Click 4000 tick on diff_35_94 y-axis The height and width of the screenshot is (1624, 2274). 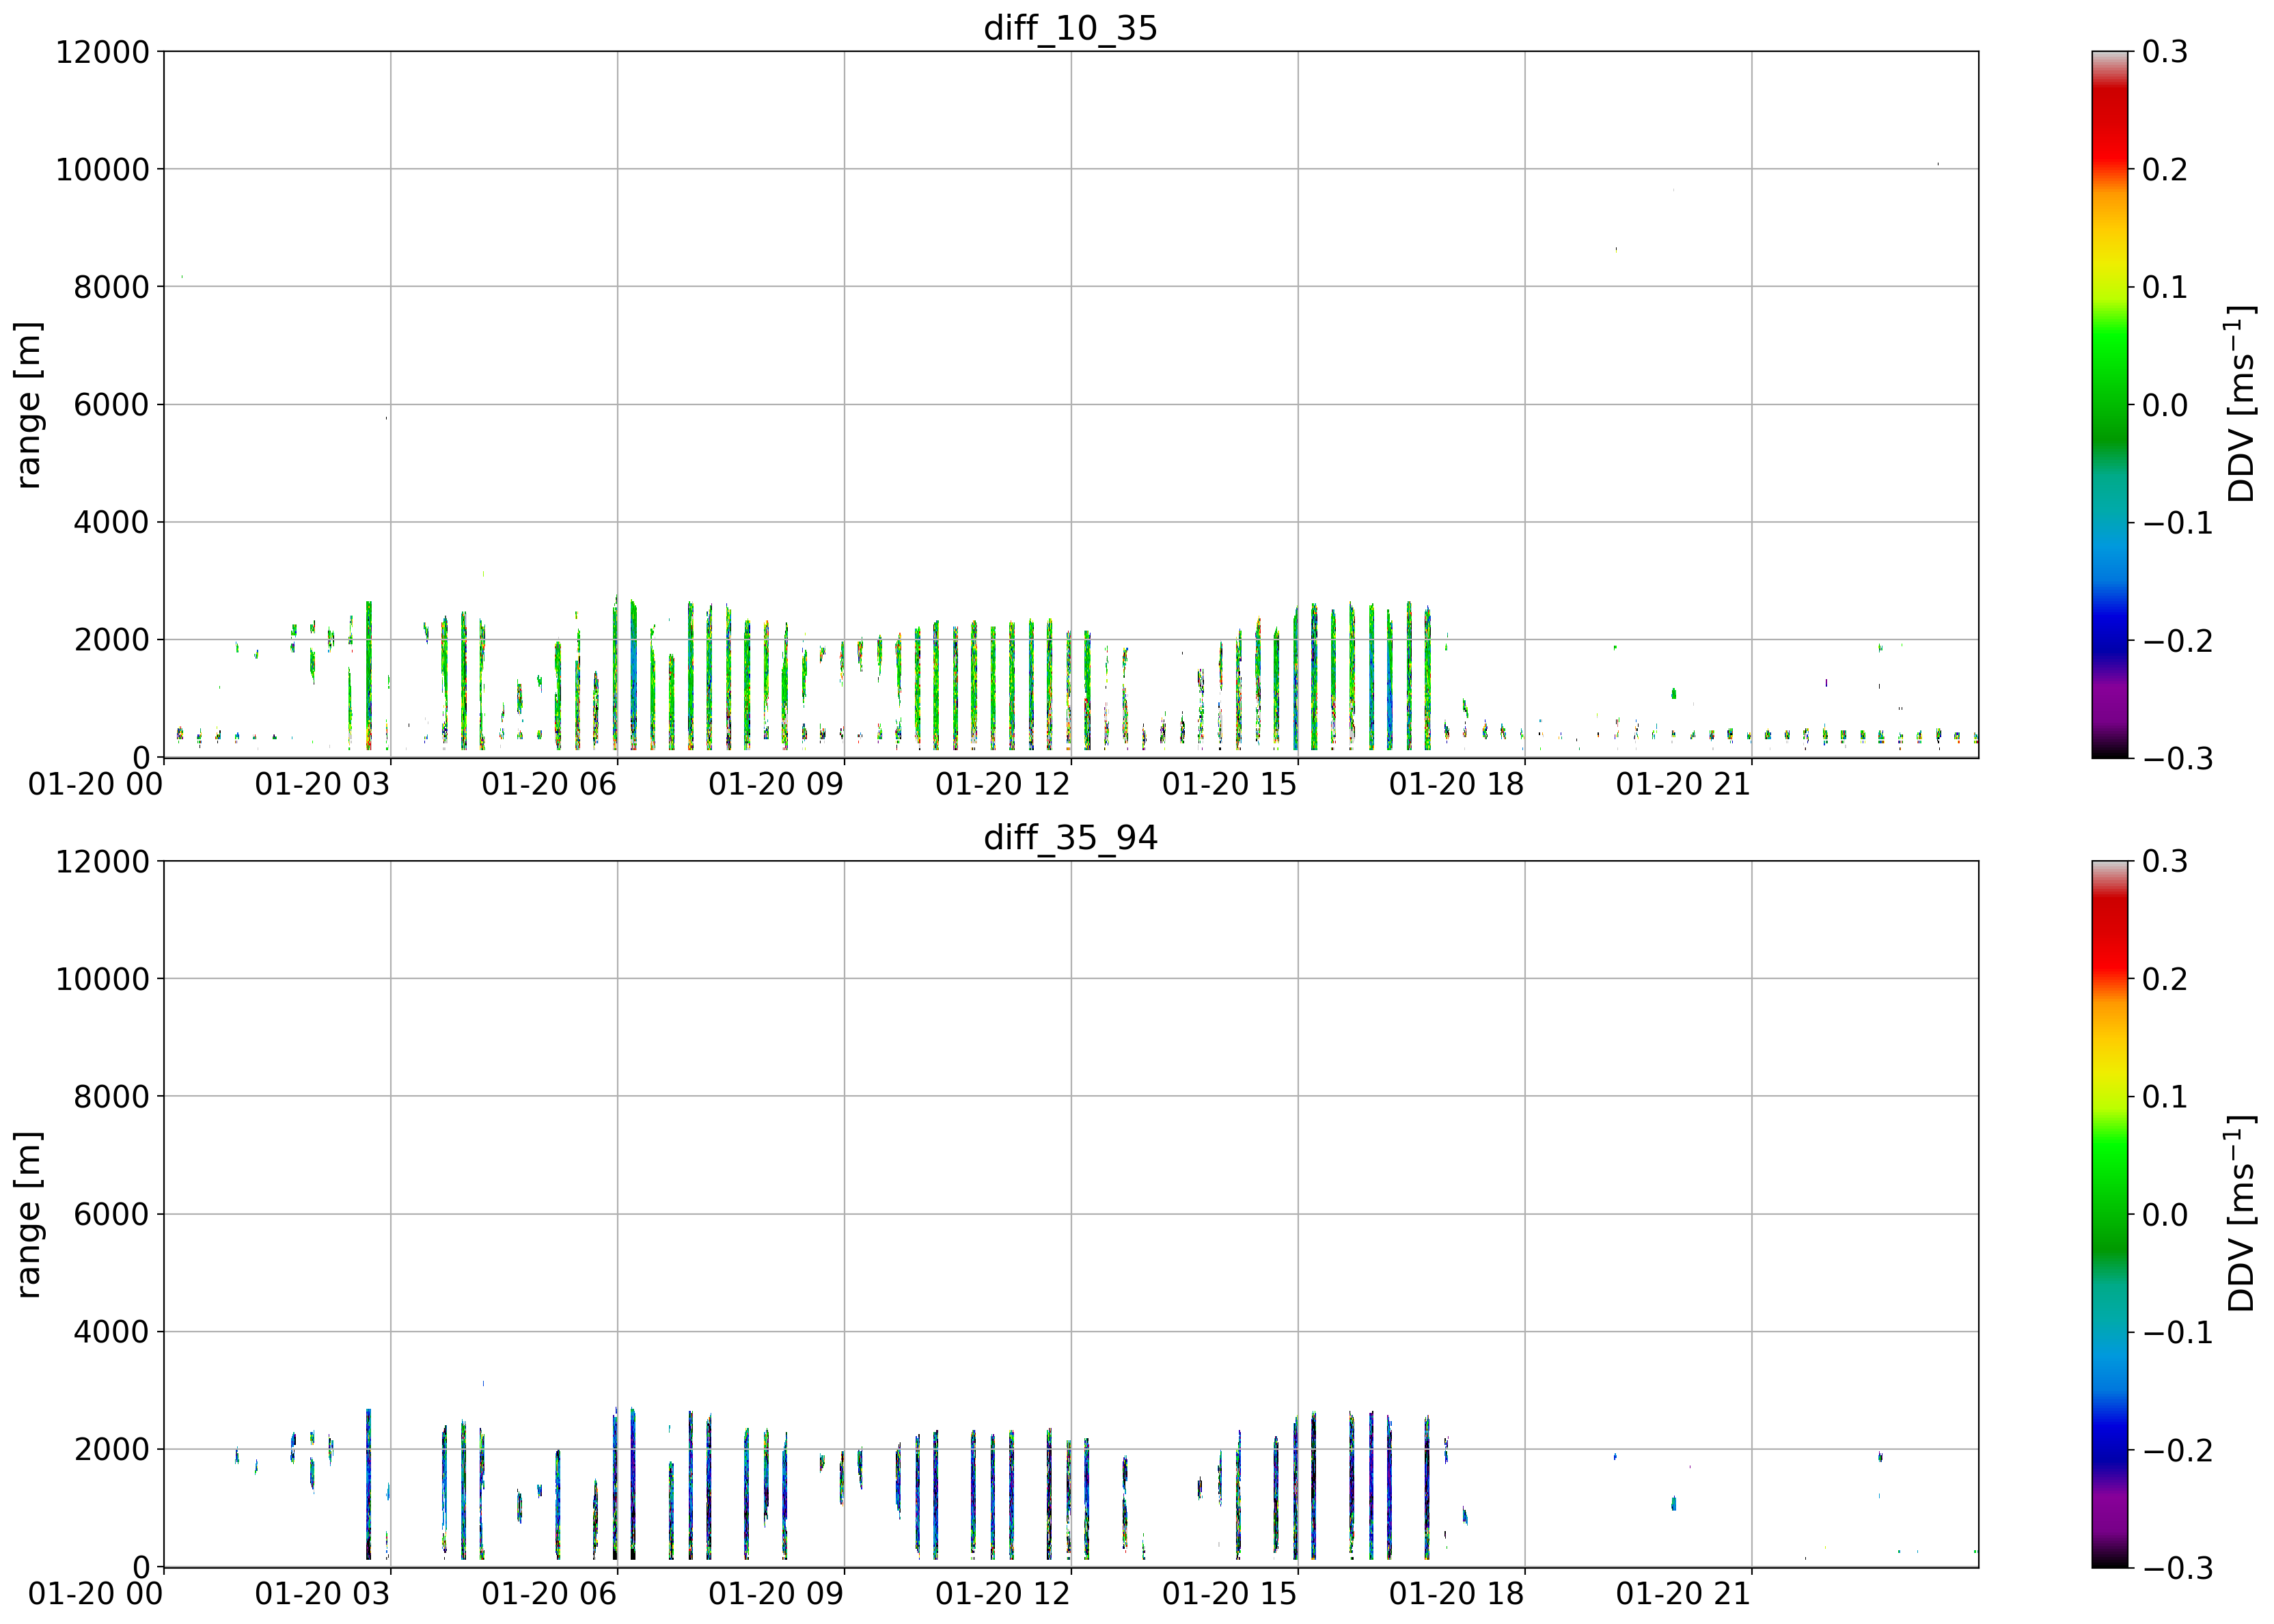pos(112,1332)
